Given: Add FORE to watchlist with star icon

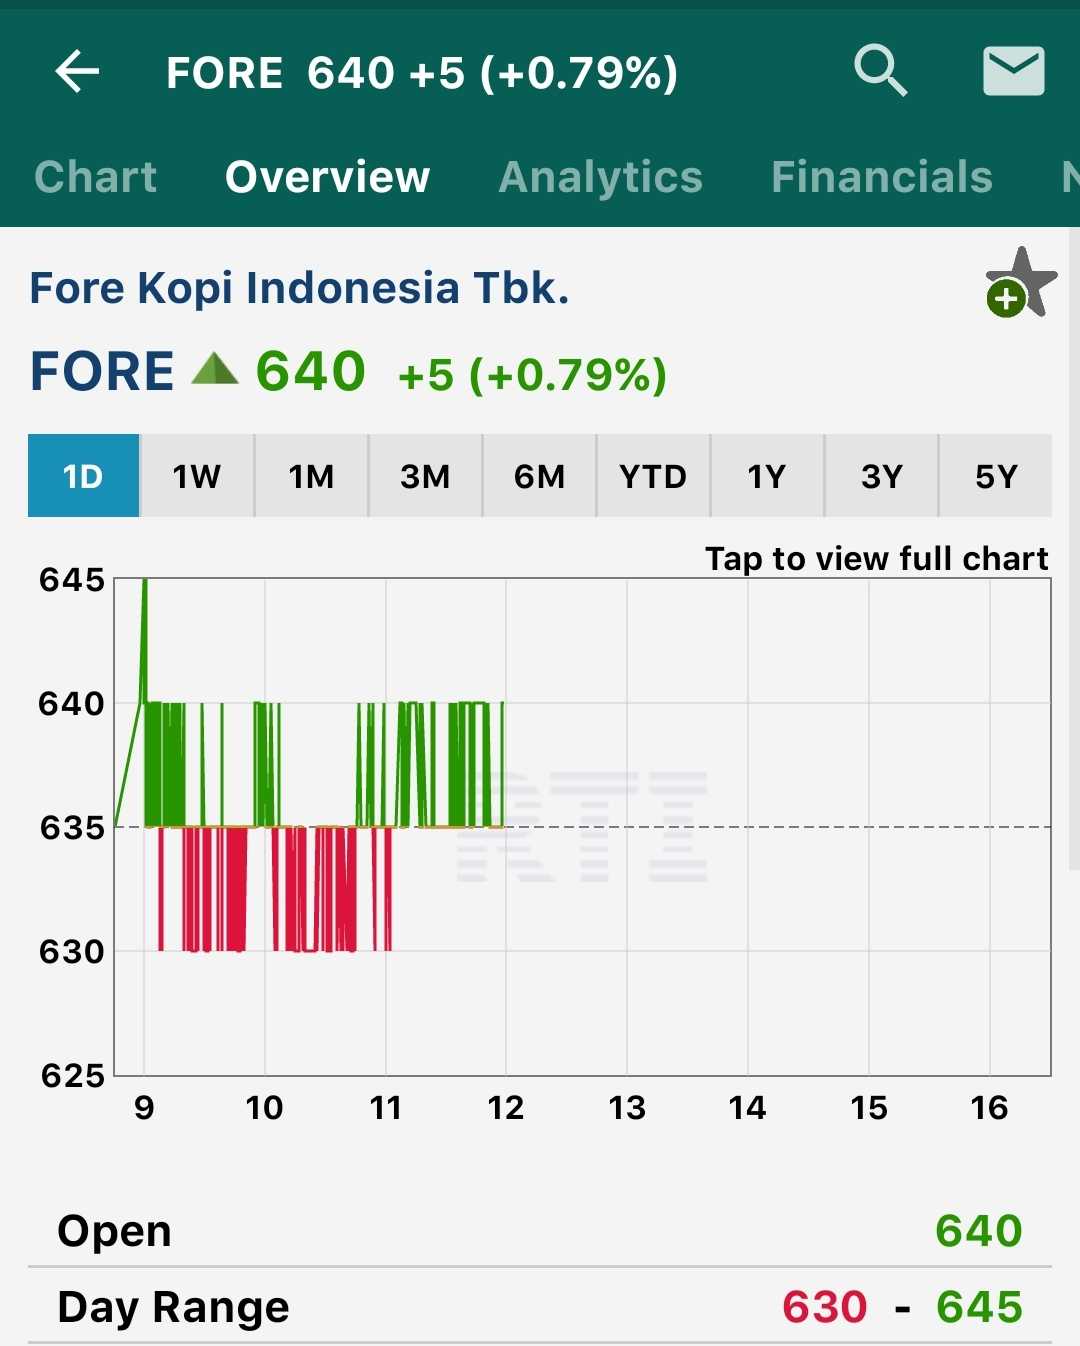Looking at the screenshot, I should click(x=1020, y=283).
